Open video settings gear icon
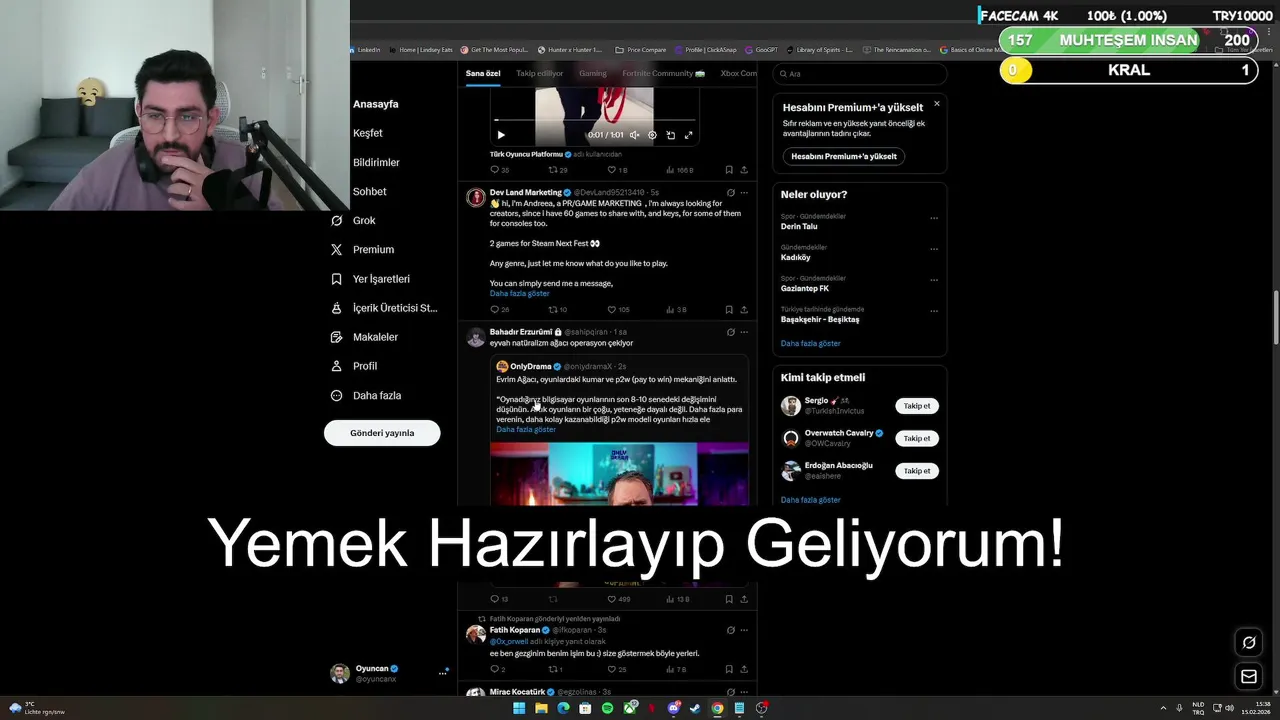The height and width of the screenshot is (720, 1280). [x=652, y=135]
